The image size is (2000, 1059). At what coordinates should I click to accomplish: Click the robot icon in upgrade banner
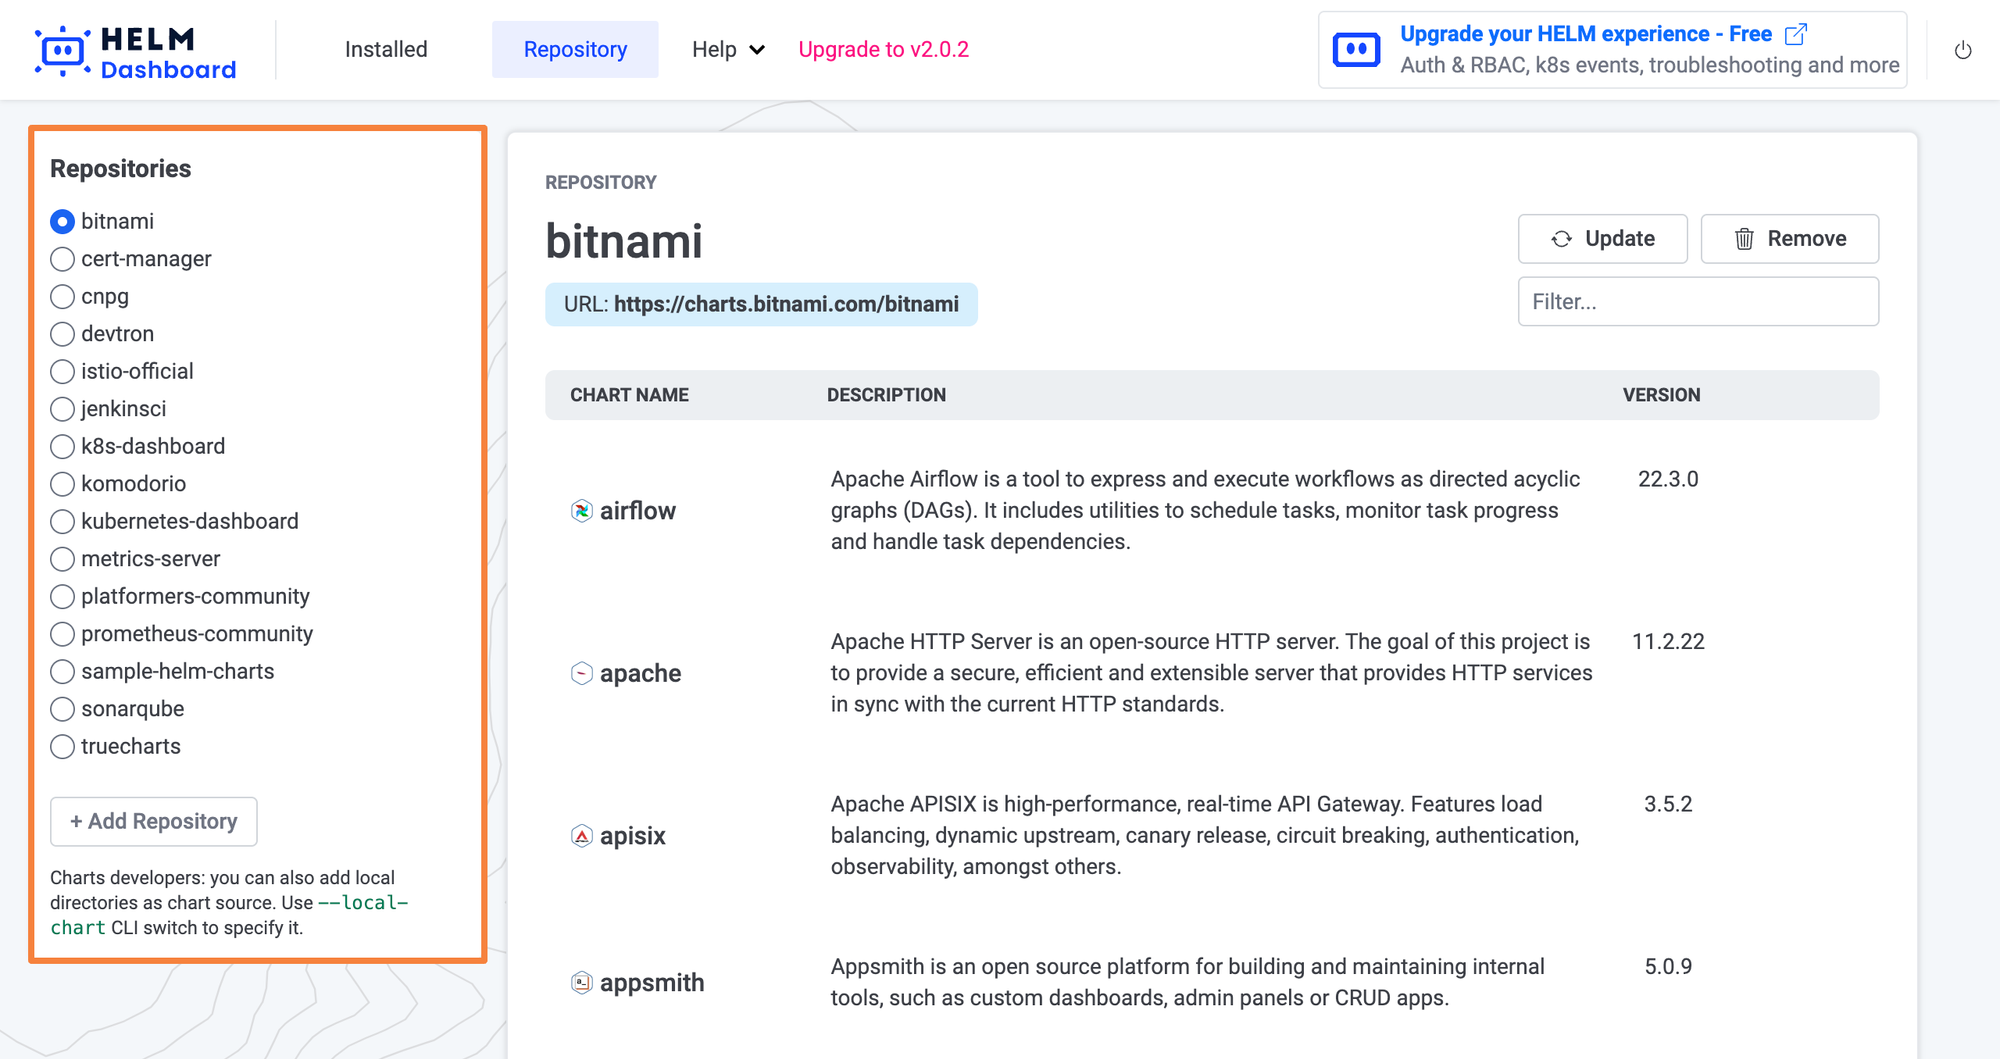click(x=1357, y=49)
